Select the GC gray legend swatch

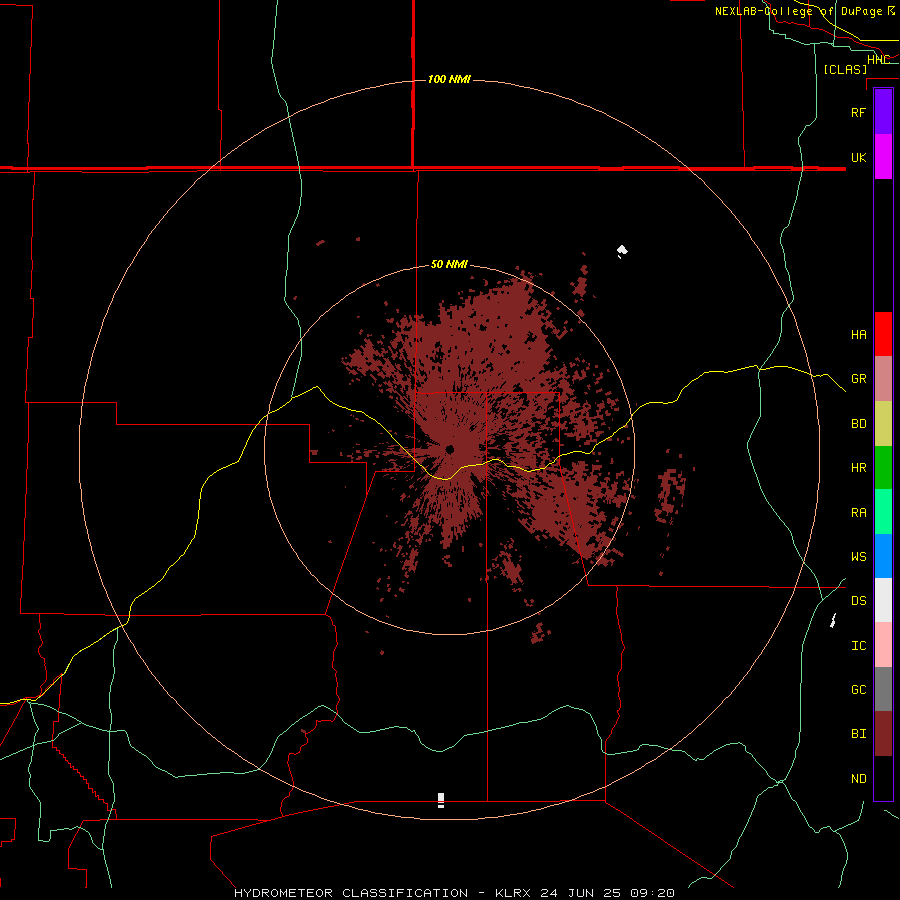[883, 689]
